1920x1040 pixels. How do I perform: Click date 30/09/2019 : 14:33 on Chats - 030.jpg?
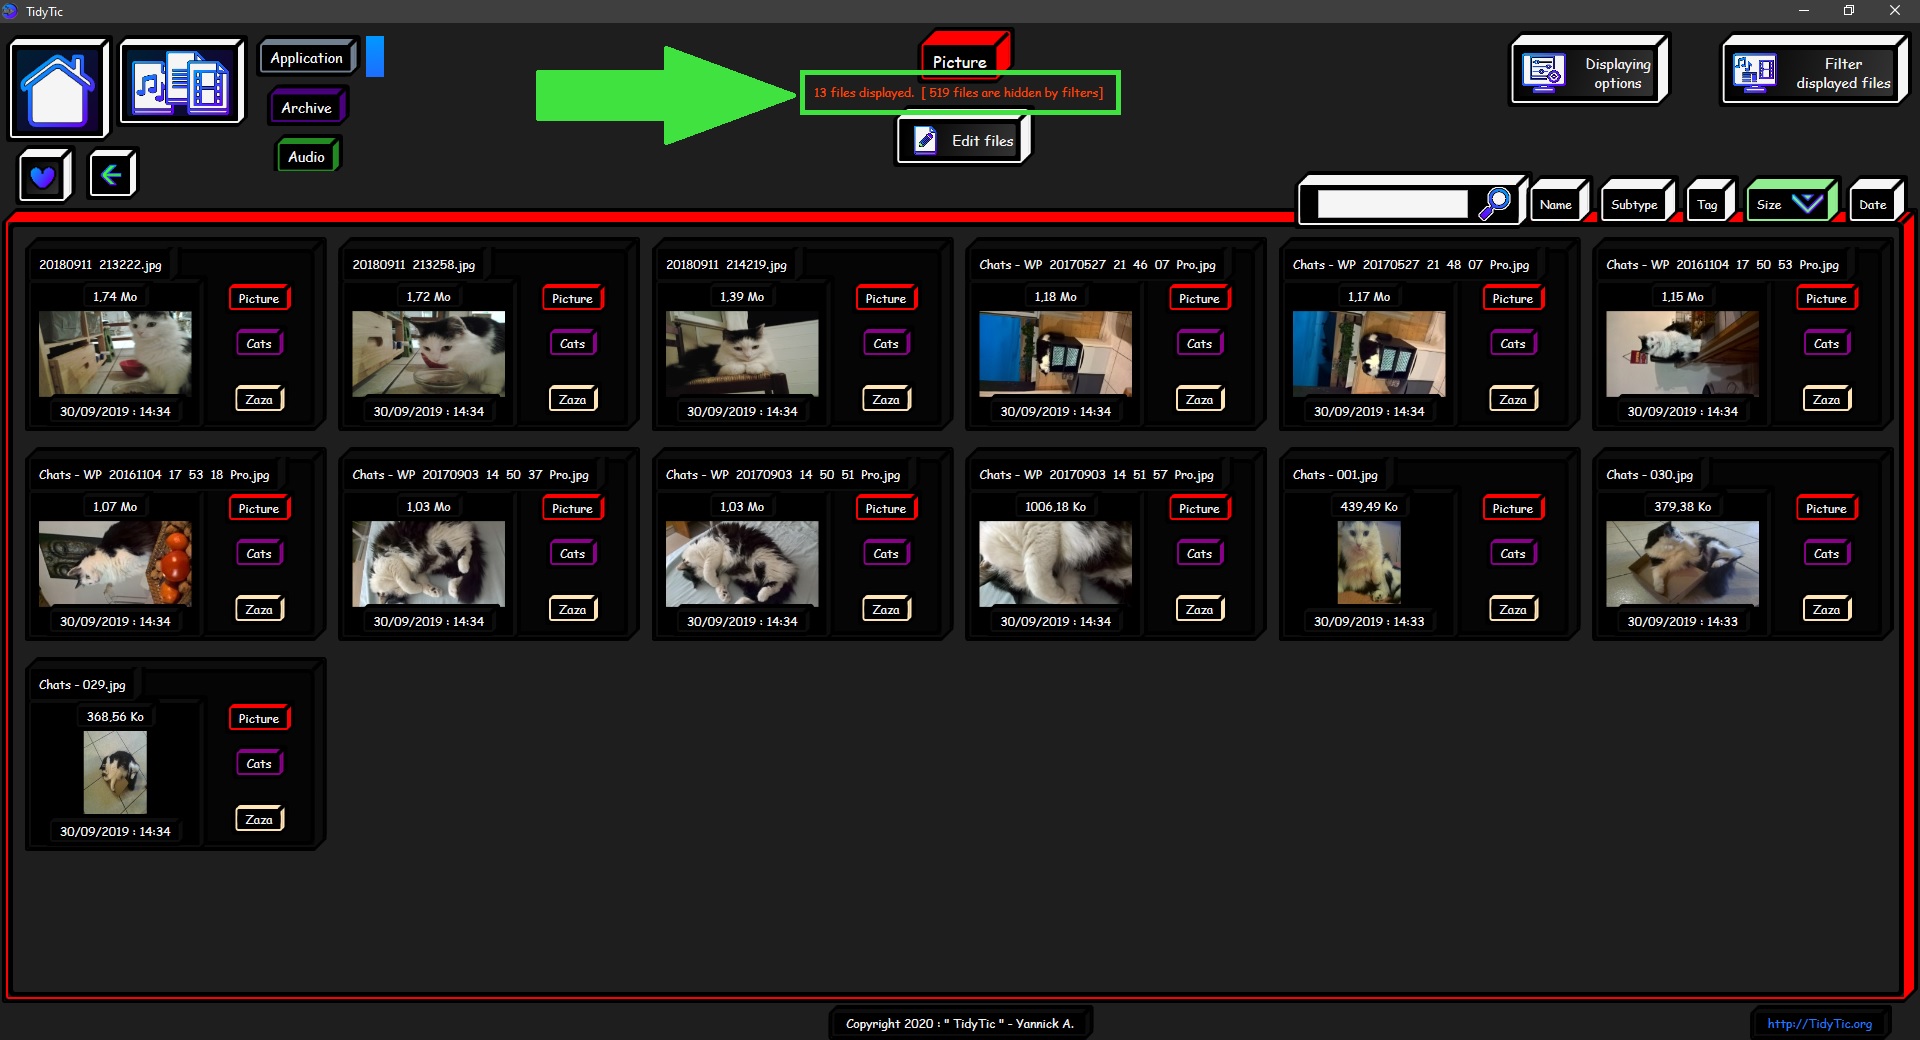tap(1682, 621)
